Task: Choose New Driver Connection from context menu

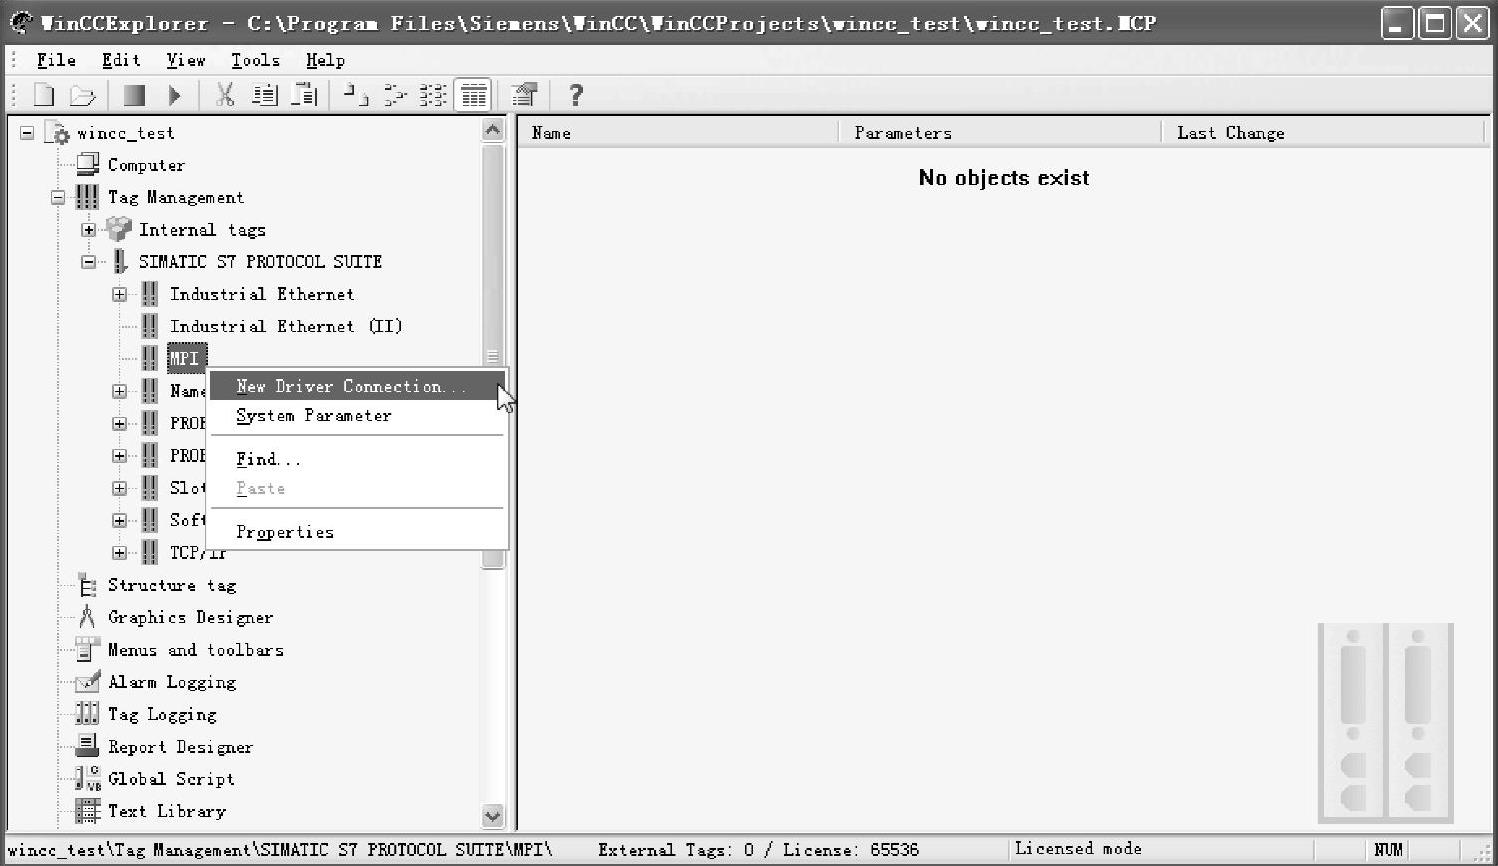Action: [357, 386]
